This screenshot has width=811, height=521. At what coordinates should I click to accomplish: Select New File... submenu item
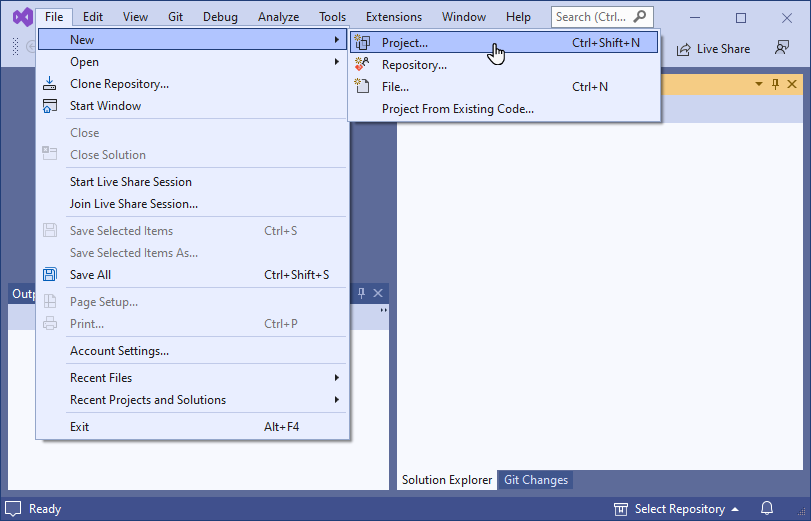click(x=504, y=87)
